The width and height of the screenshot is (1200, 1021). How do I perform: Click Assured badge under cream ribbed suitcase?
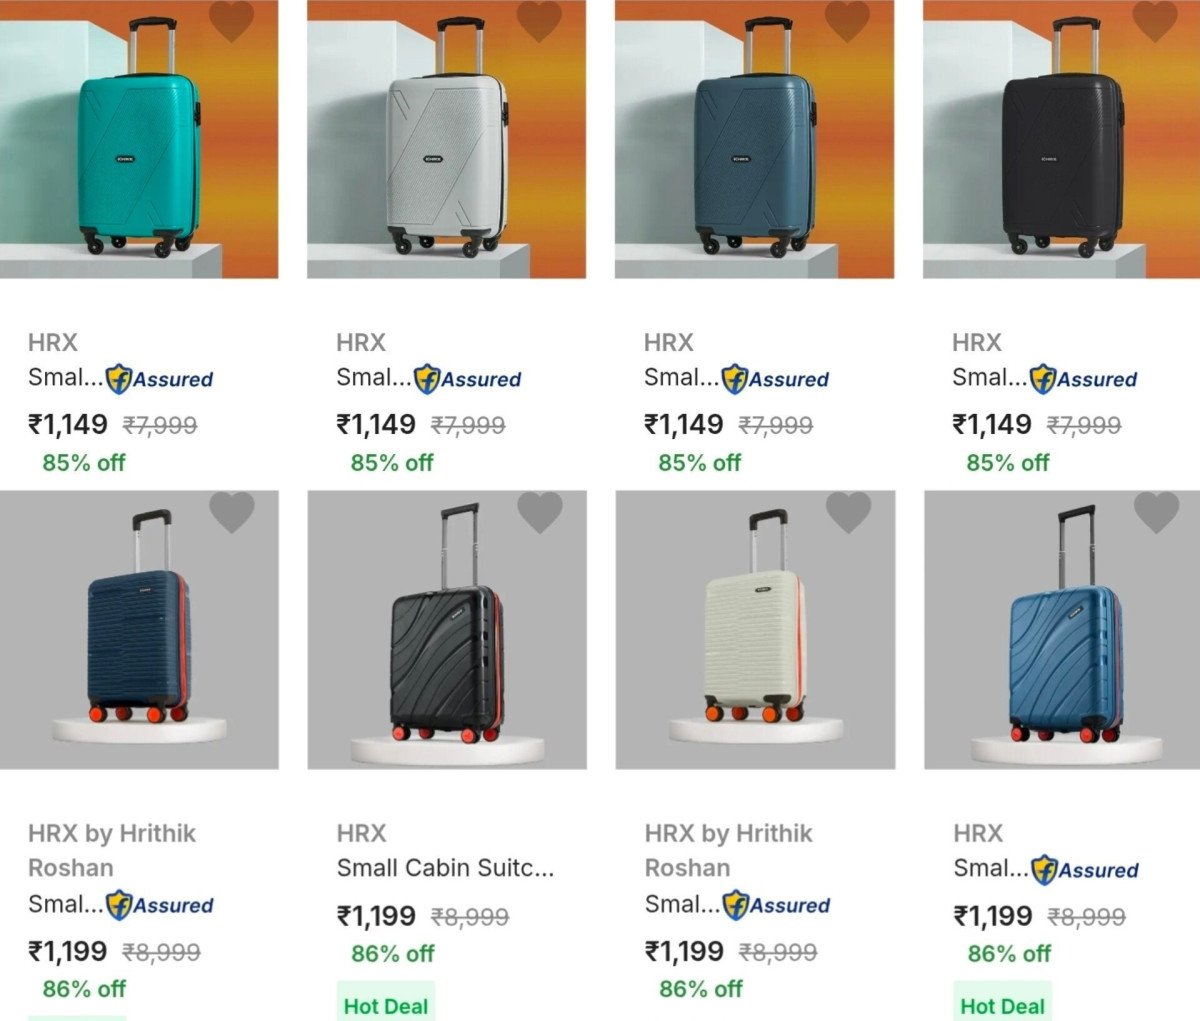point(776,905)
